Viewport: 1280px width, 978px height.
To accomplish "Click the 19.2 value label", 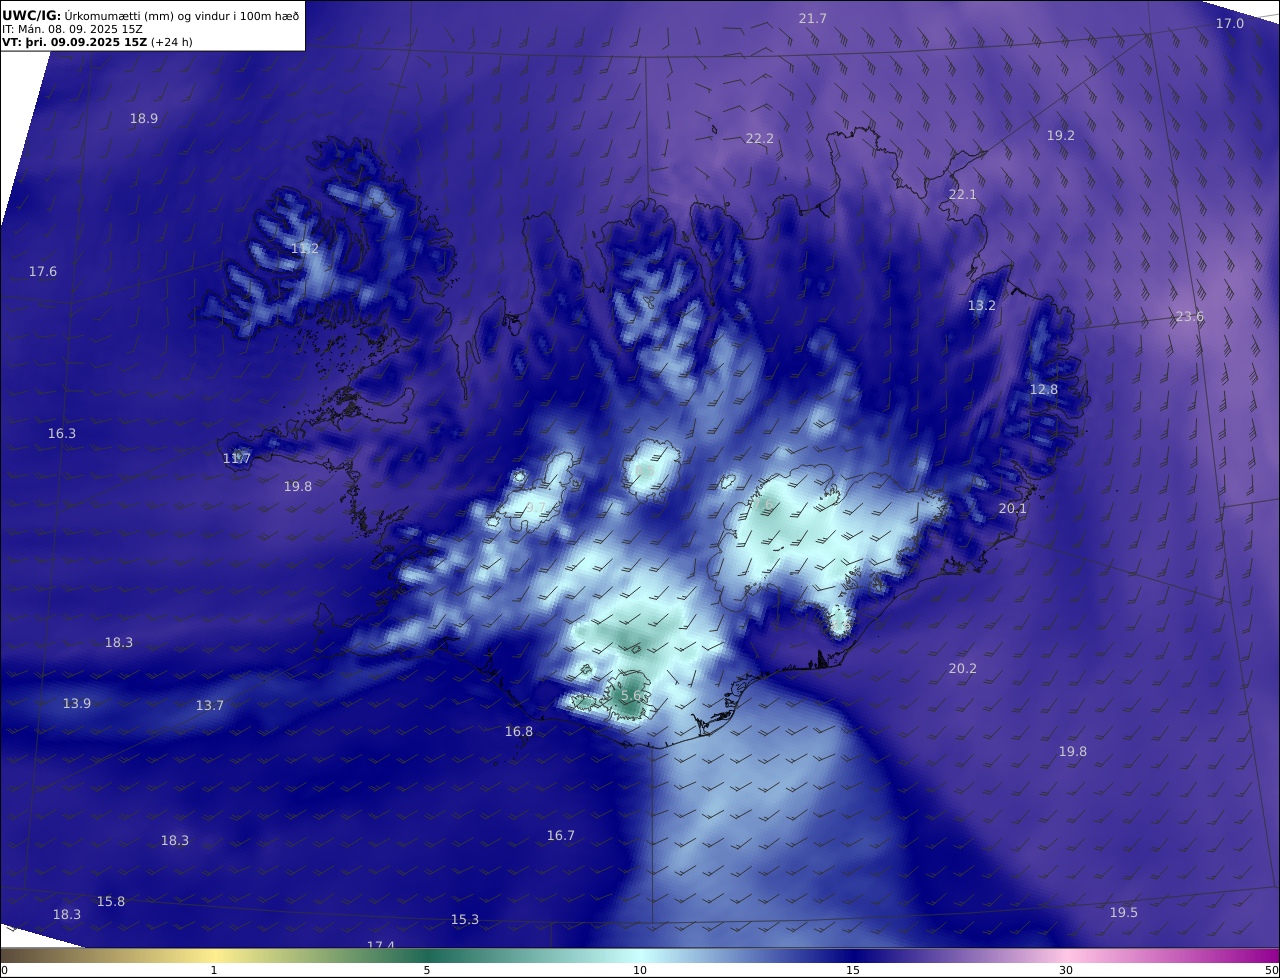I will click(x=1061, y=135).
